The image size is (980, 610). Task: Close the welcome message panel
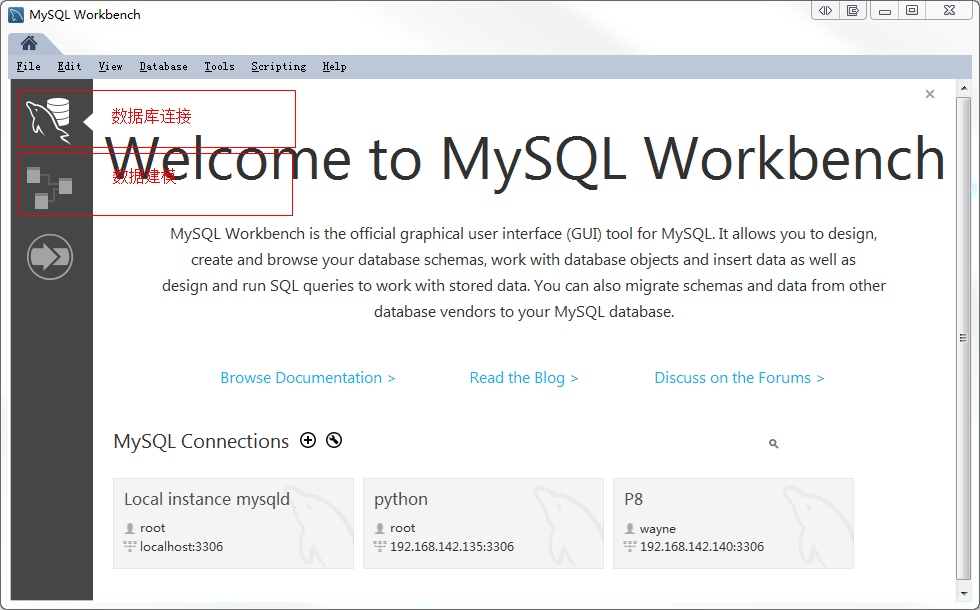pyautogui.click(x=930, y=94)
